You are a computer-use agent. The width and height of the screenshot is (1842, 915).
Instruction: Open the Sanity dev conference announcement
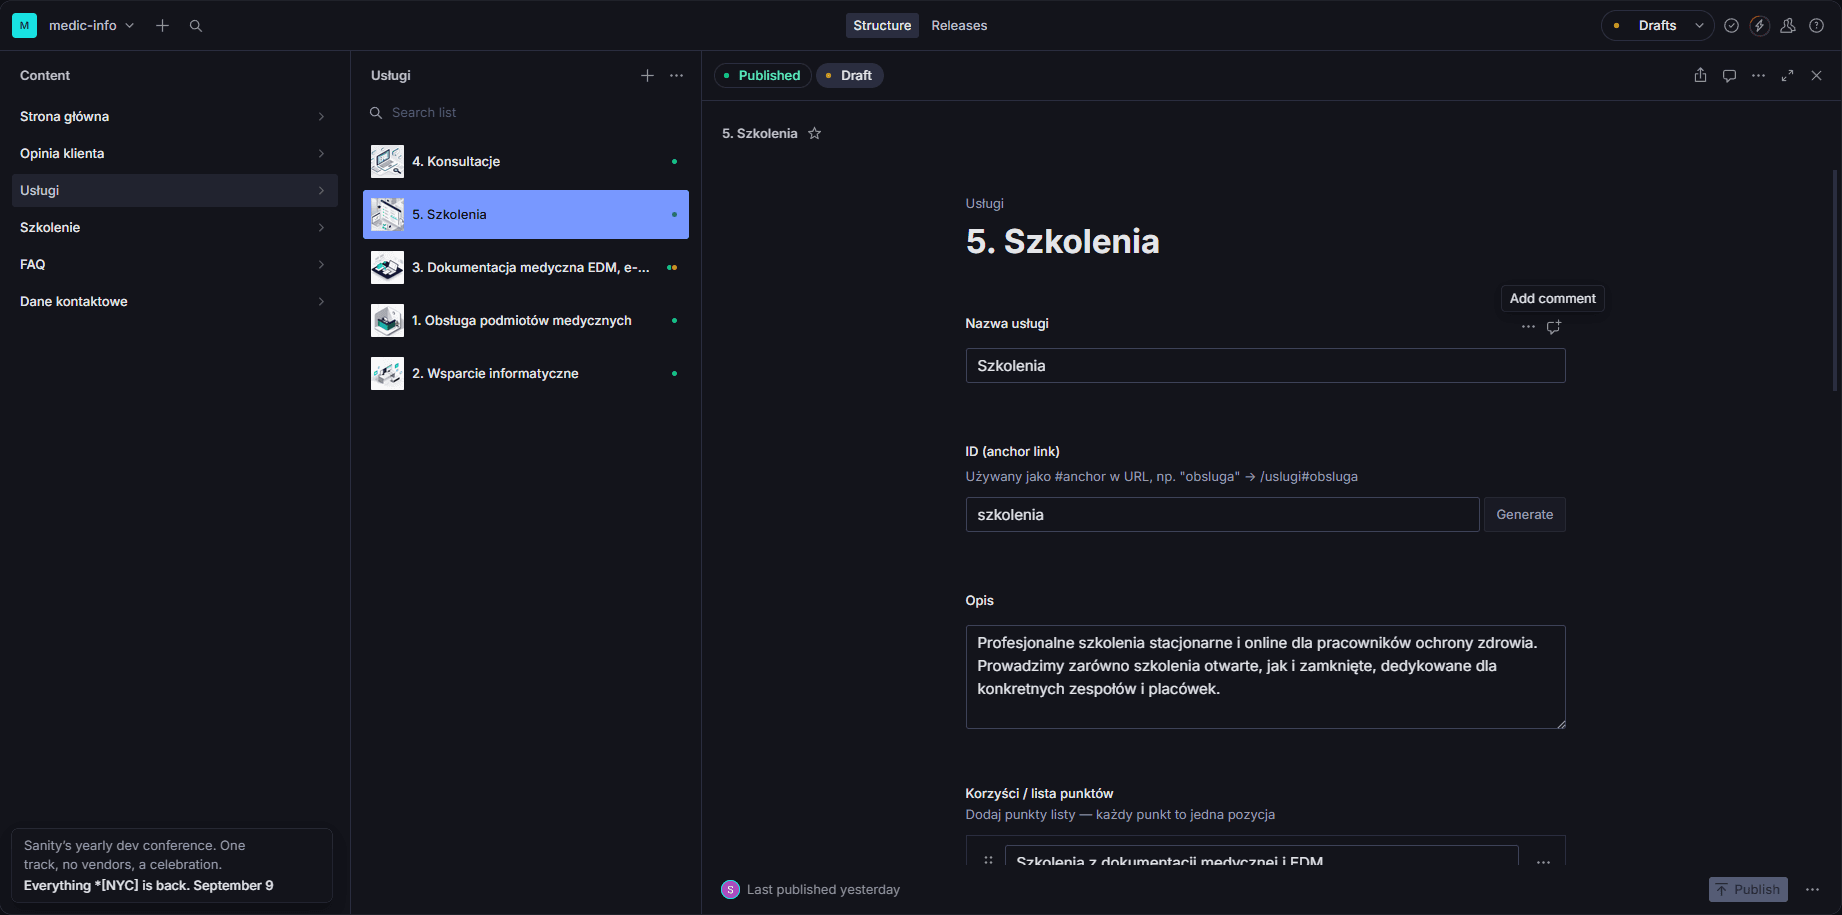click(x=172, y=865)
